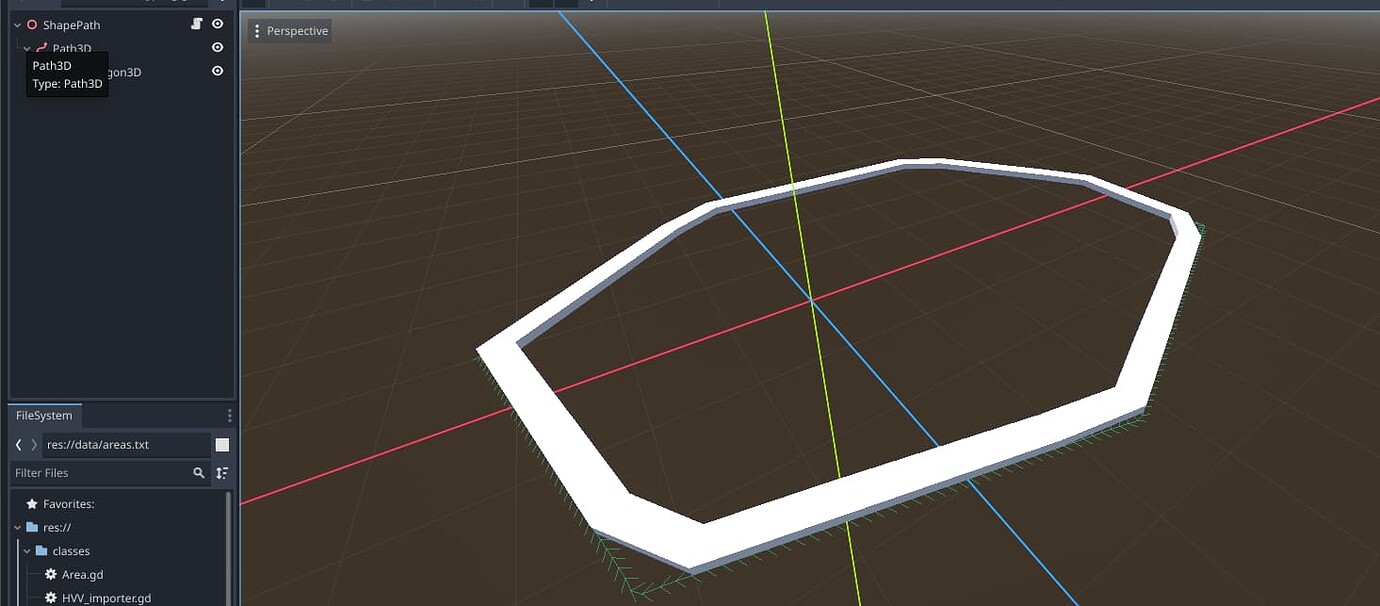Open the script attached to ShapePath
Viewport: 1380px width, 606px height.
pos(196,23)
